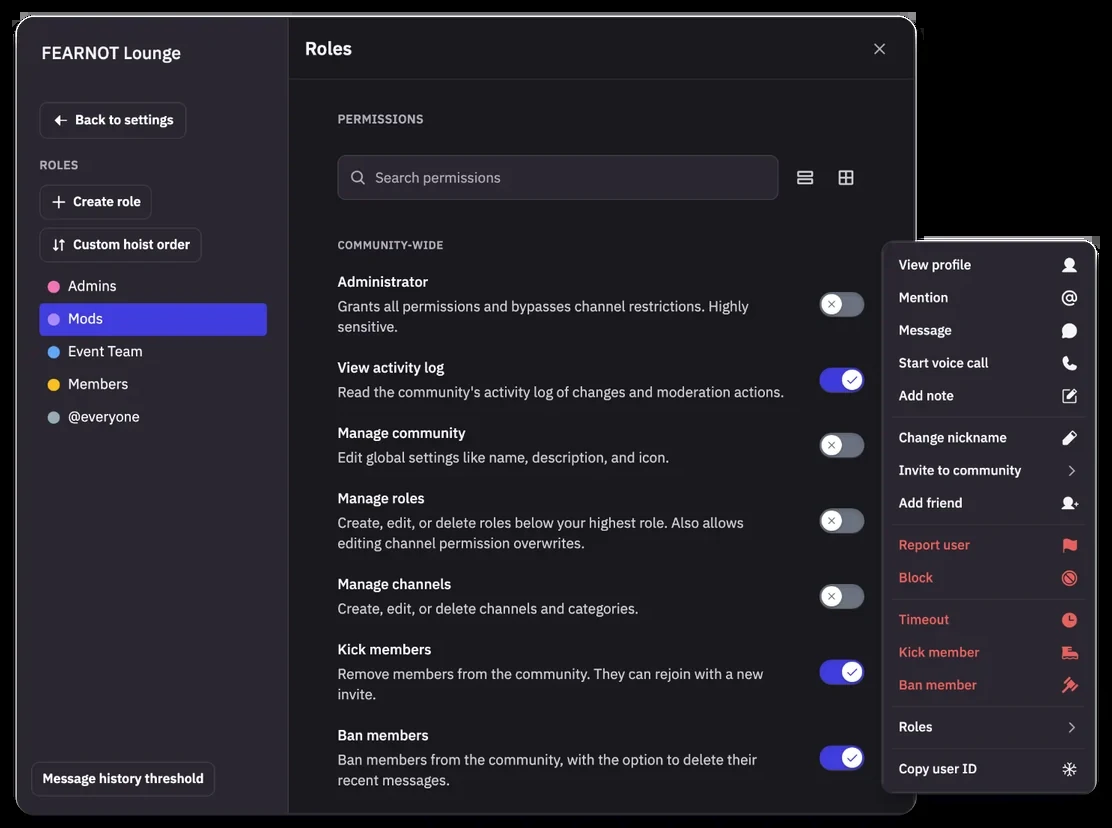Disable the Ban members permission toggle
The height and width of the screenshot is (828, 1112).
842,758
